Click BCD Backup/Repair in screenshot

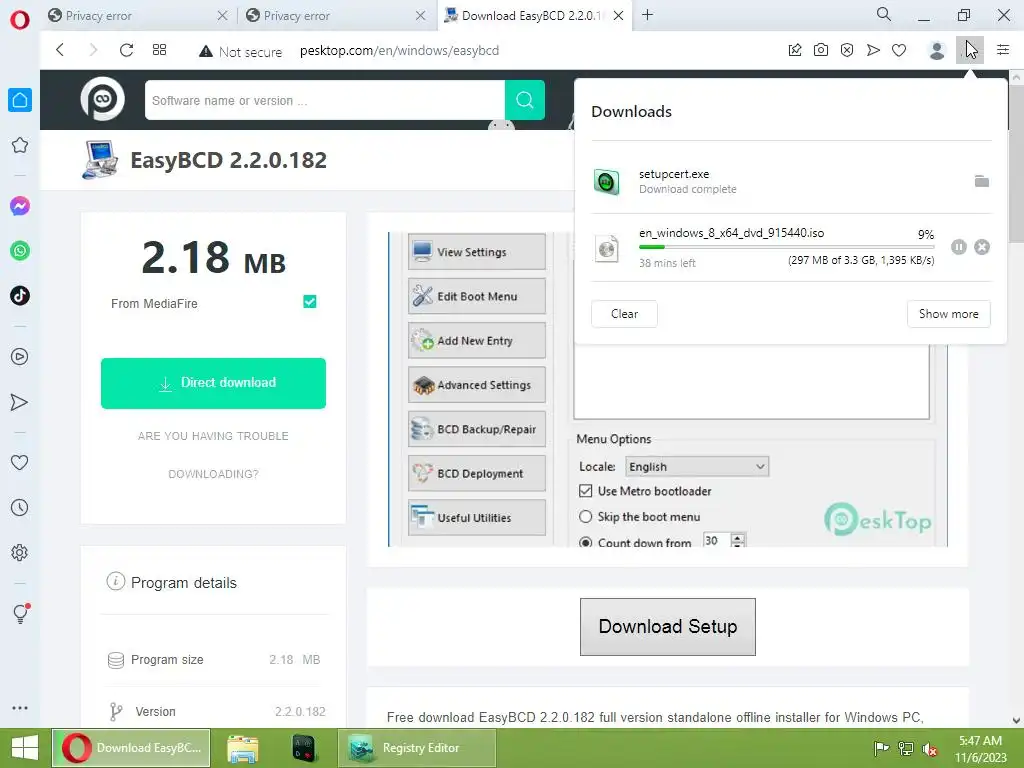477,429
